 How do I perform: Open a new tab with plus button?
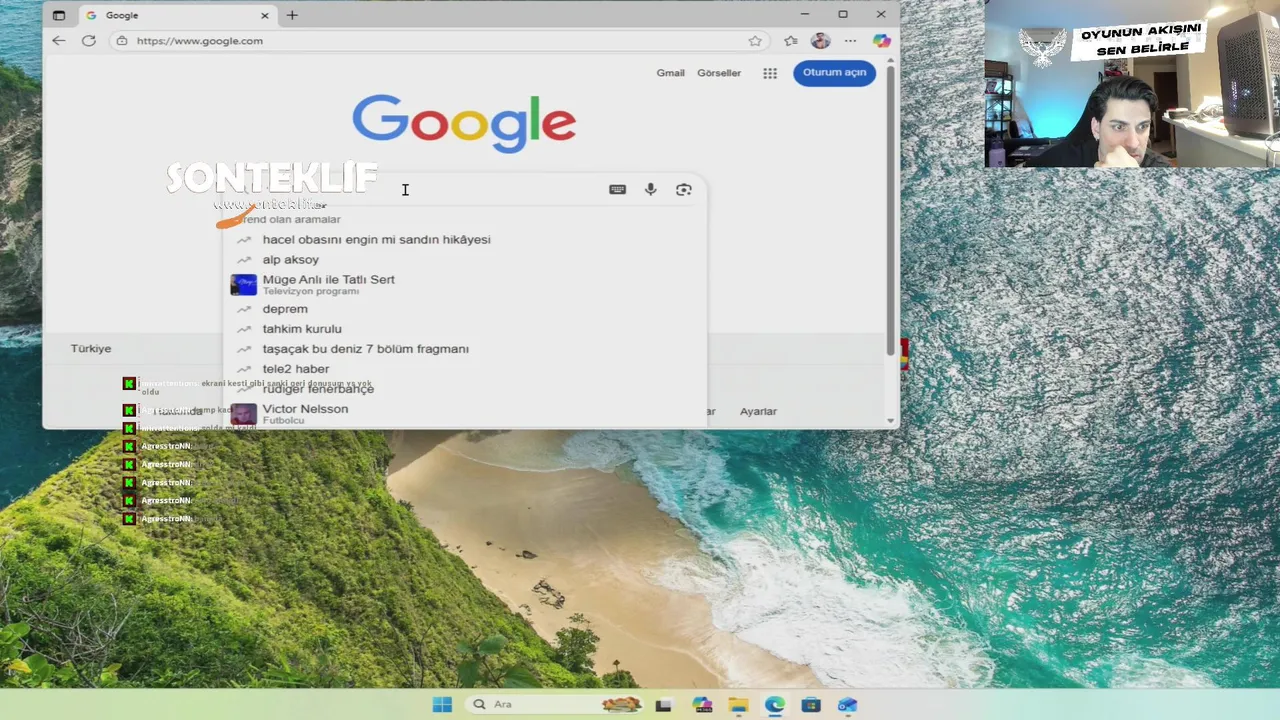(292, 15)
